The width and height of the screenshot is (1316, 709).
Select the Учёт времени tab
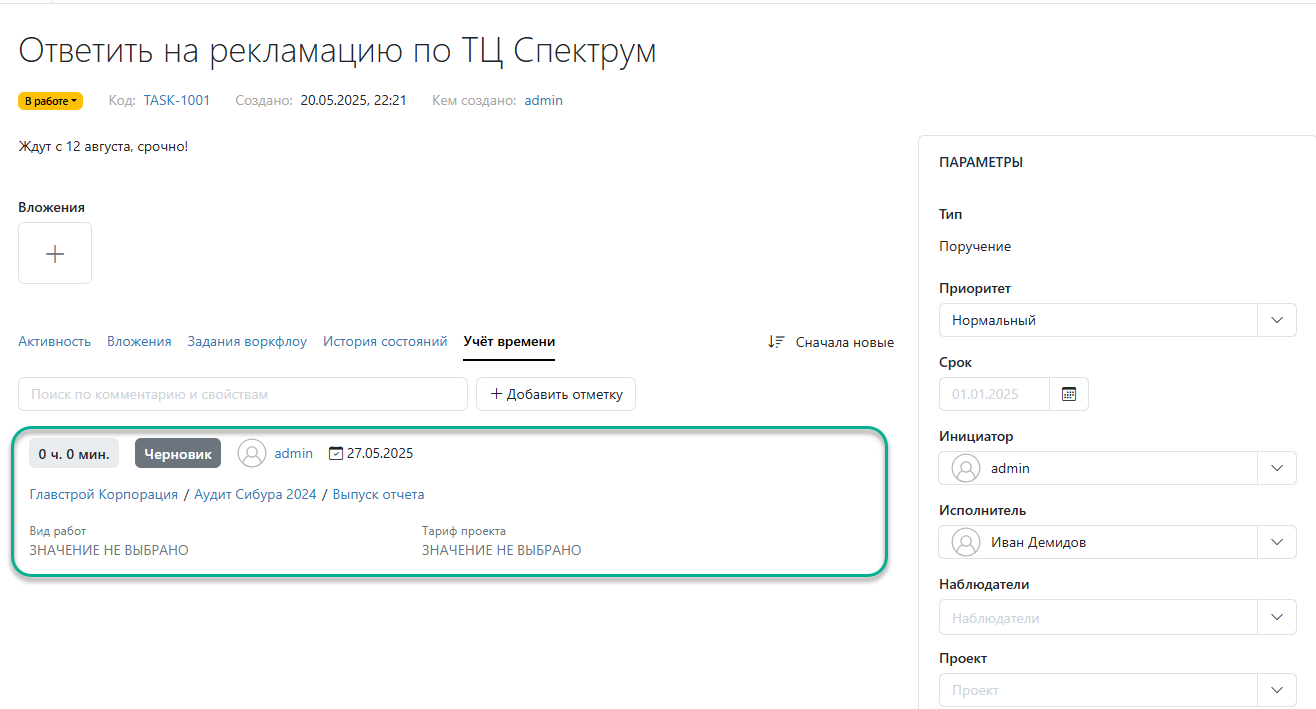click(509, 342)
